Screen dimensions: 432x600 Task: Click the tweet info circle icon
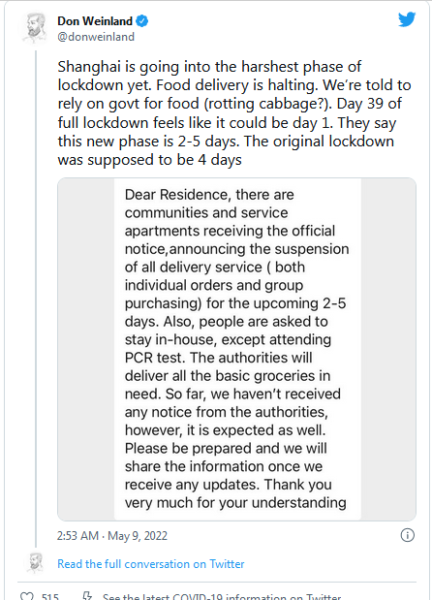407,535
